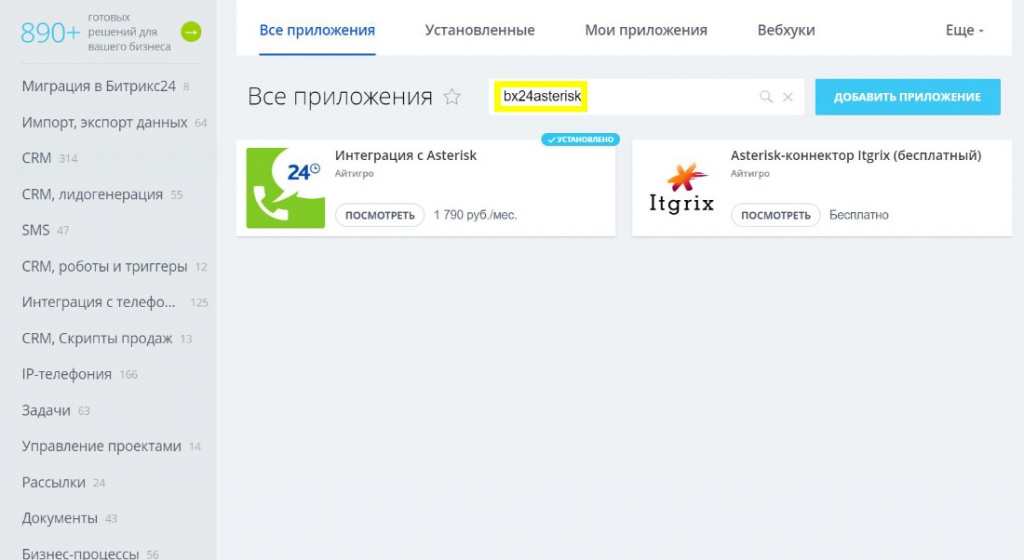The height and width of the screenshot is (560, 1024).
Task: Open the green Asterisk integration app logo
Action: 285,188
